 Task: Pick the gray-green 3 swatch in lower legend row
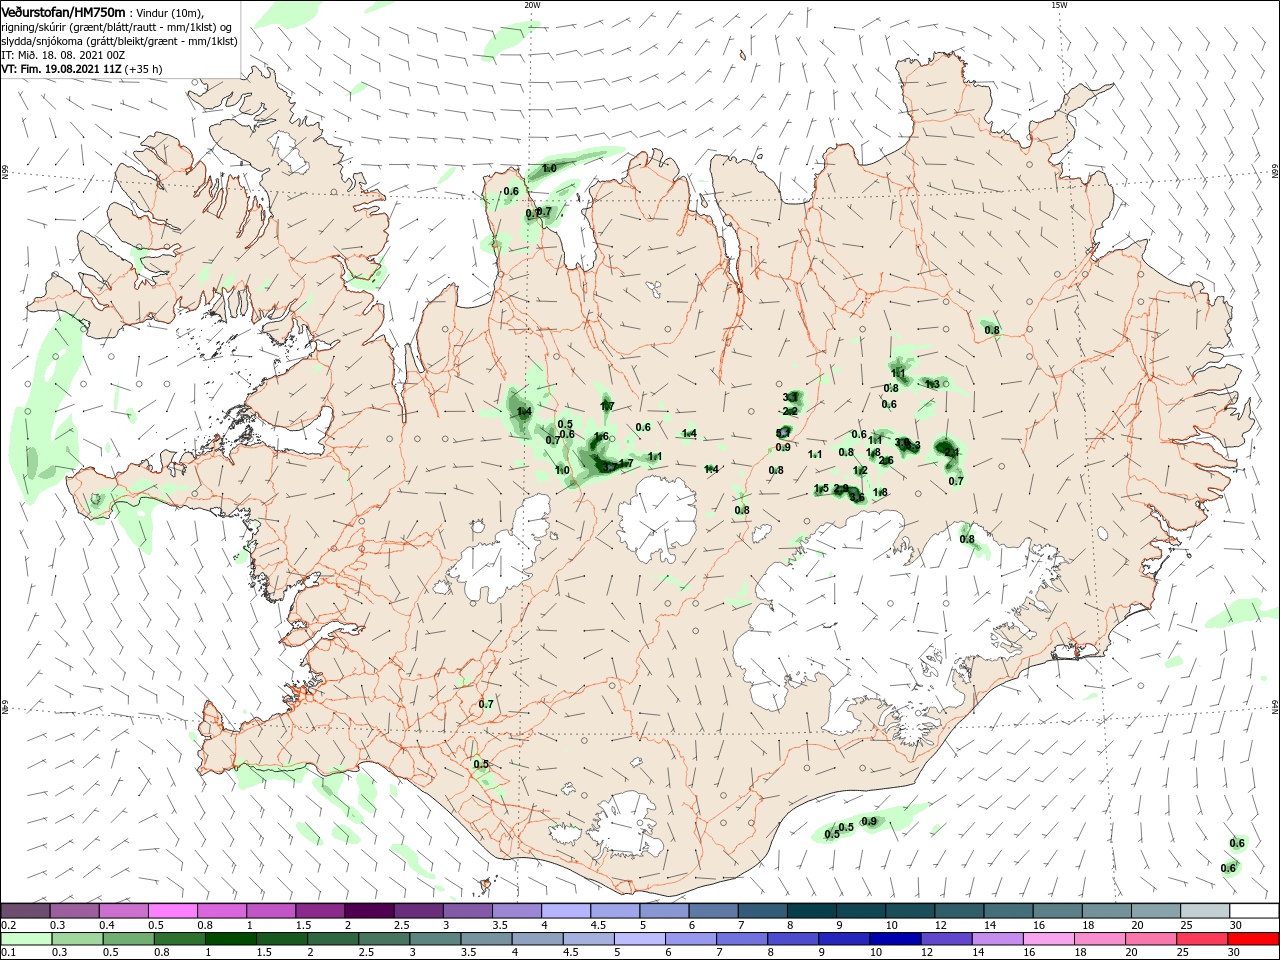point(436,939)
